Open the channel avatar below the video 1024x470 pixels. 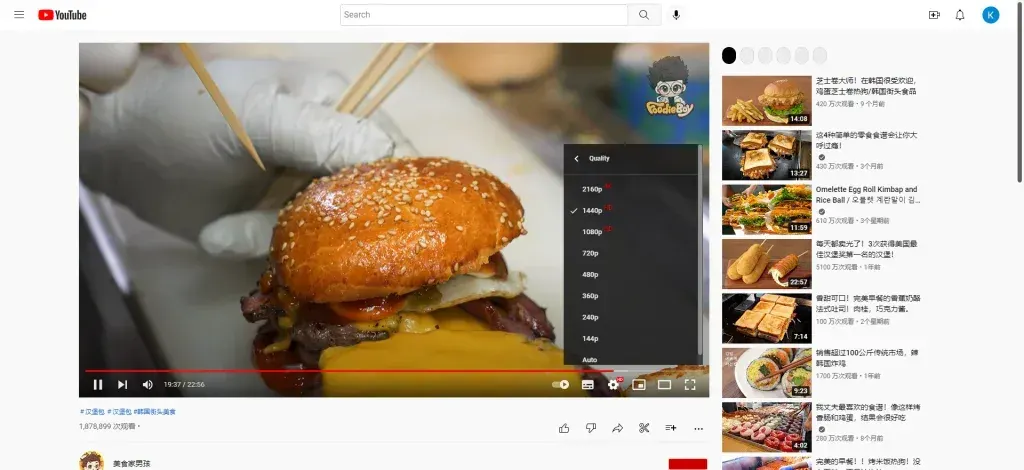(91, 461)
